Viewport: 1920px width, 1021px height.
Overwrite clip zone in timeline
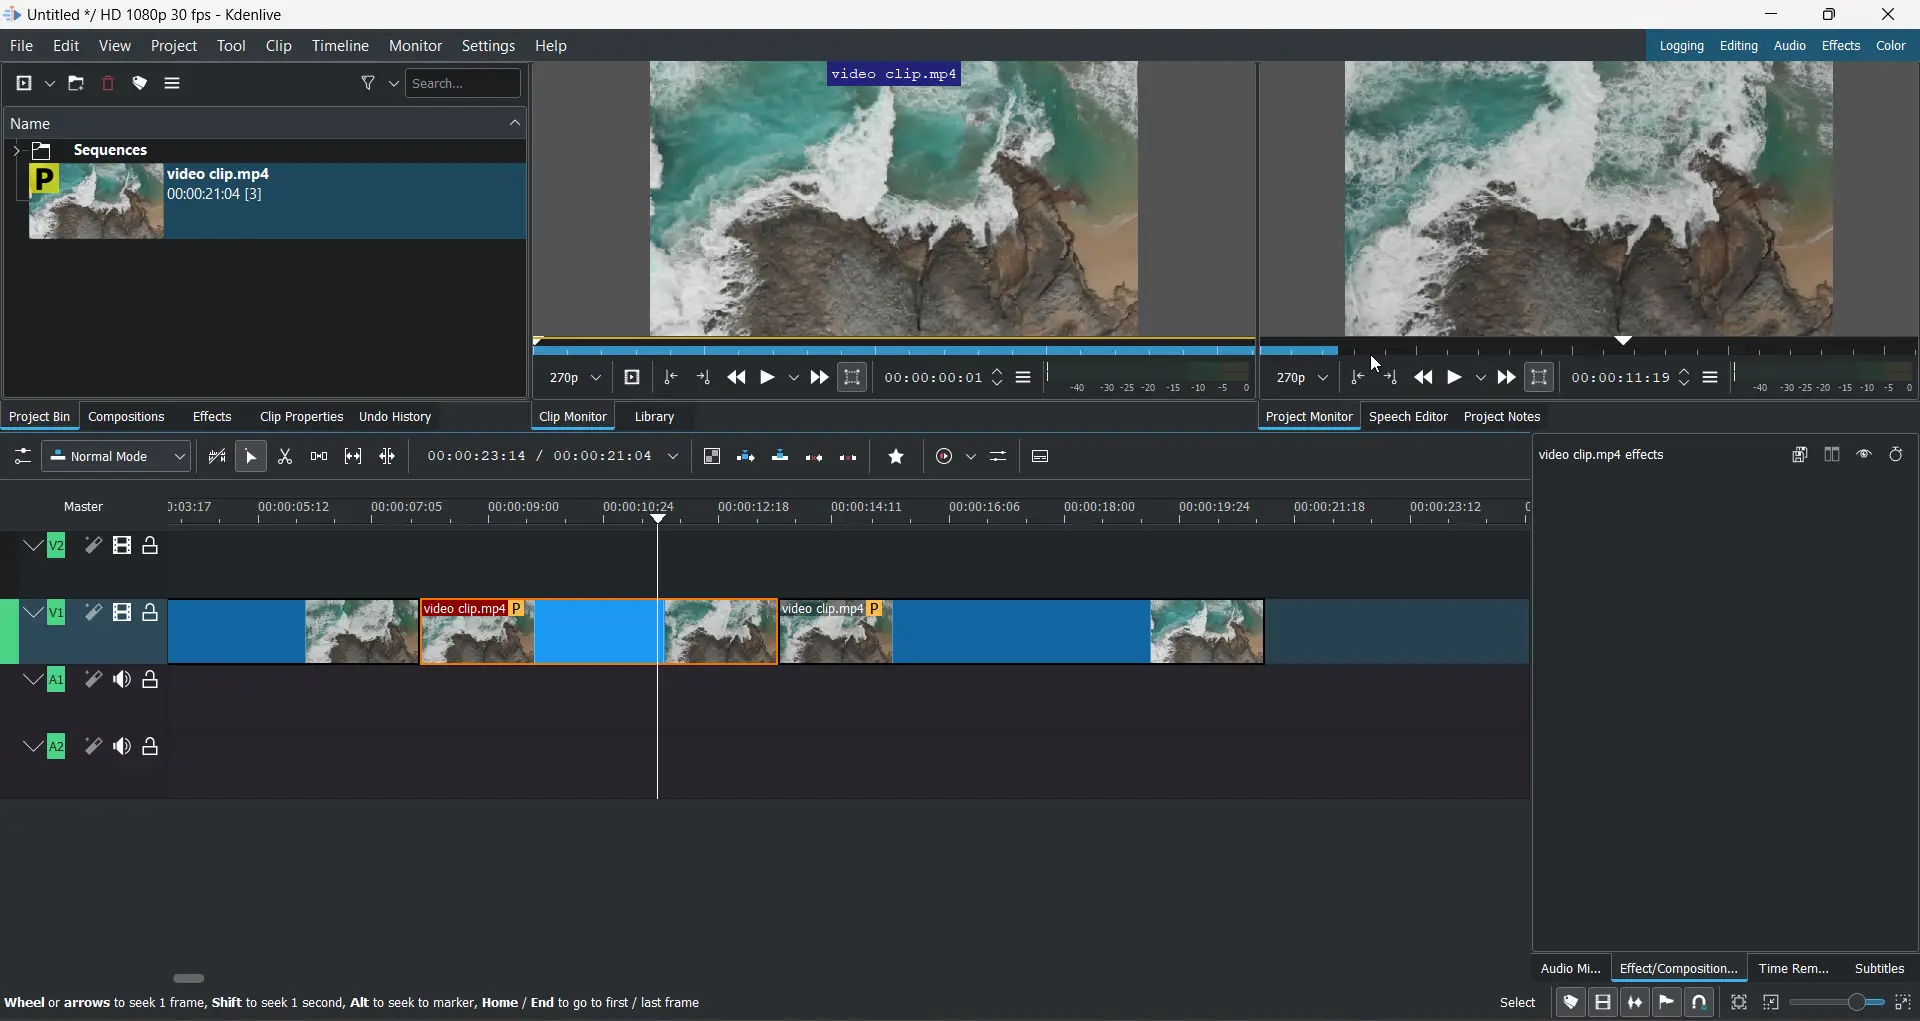point(781,457)
